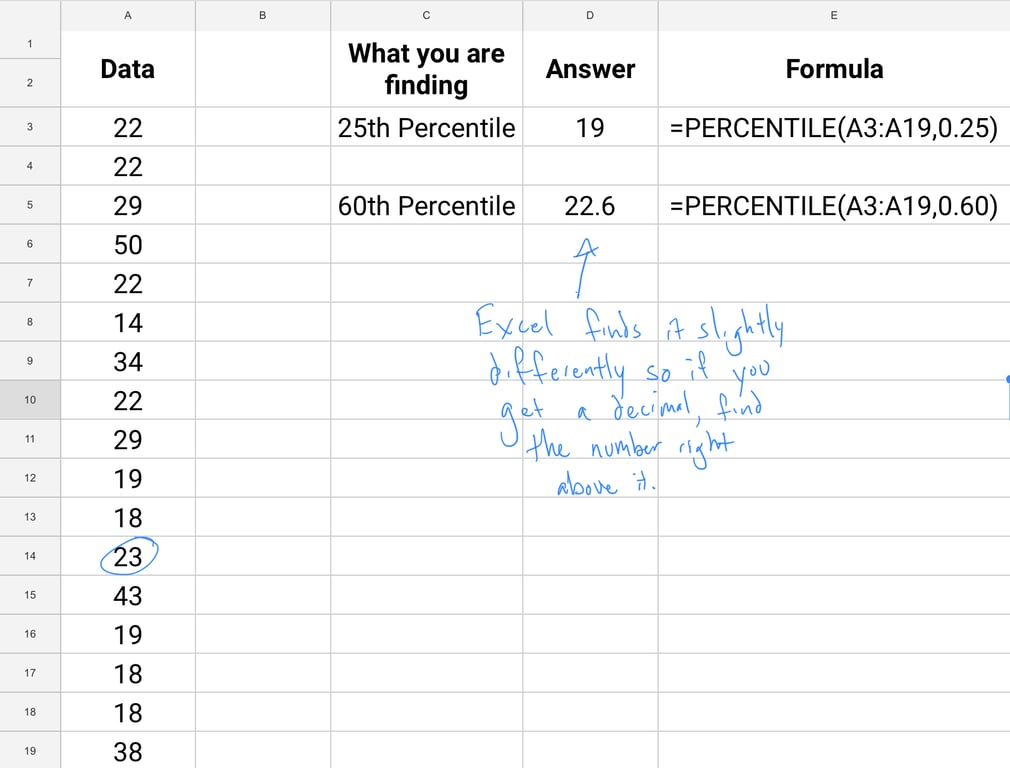
Task: Click the Answer heading cell
Action: click(x=590, y=69)
